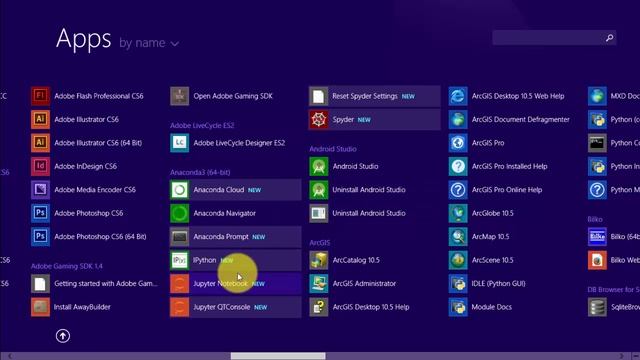Click the 'Adobe InDesign CS6' label text
Screen dimensions: 640x360
coord(85,166)
